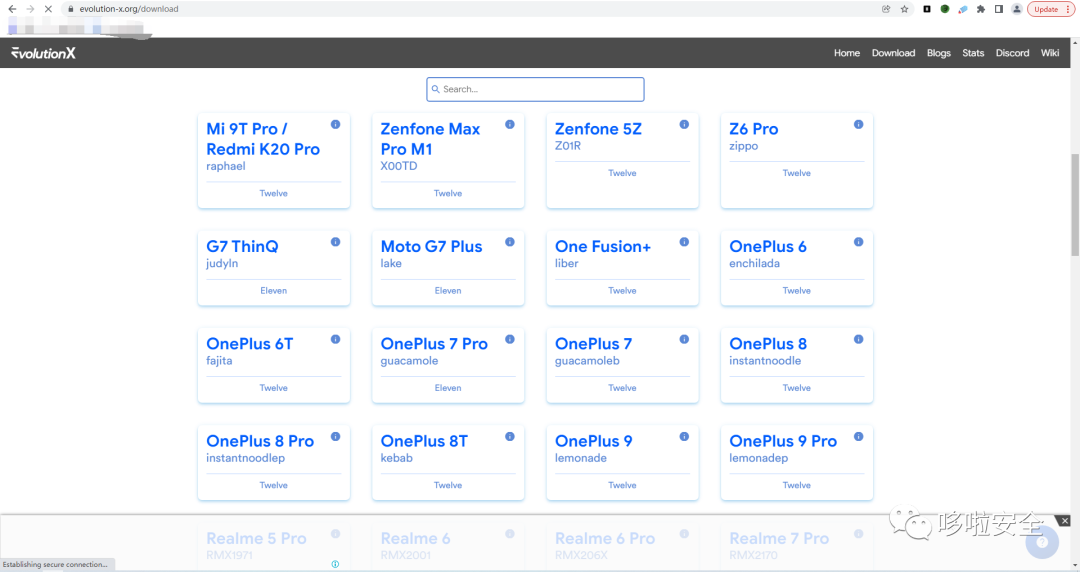Select Eleven version on OnePlus 7 Pro card
1080x572 pixels.
[448, 388]
